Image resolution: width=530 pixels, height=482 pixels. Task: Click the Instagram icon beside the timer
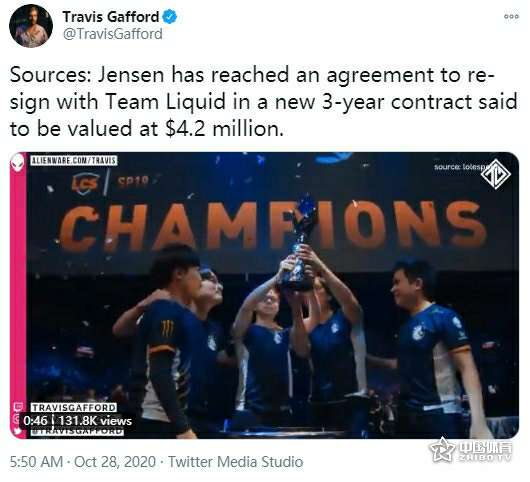pyautogui.click(x=17, y=419)
